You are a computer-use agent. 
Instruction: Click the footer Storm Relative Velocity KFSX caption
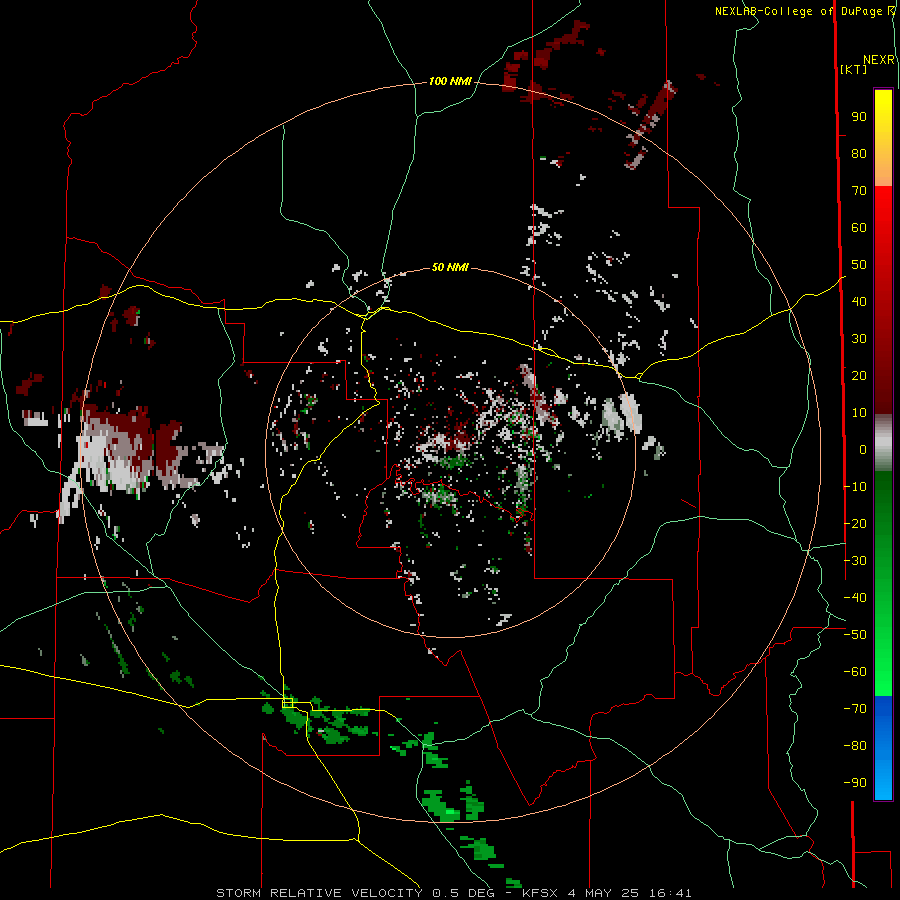[x=454, y=893]
